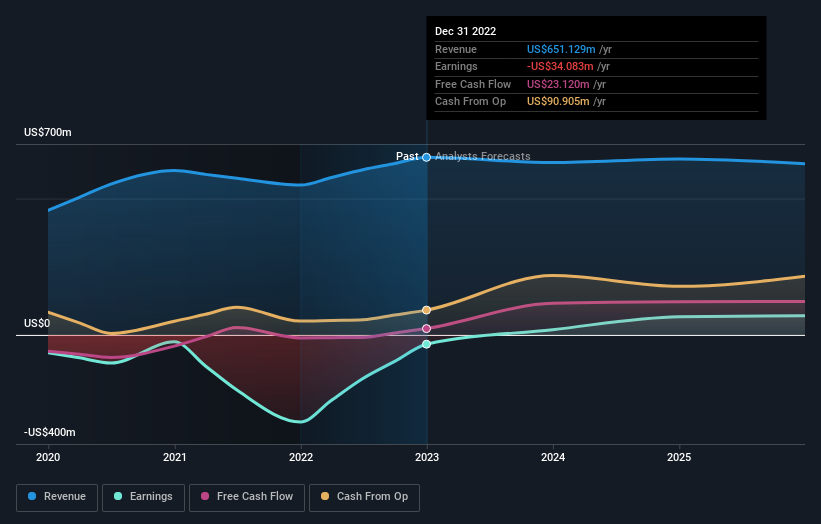
Task: Click the Earnings row label in tooltip
Action: pos(456,66)
